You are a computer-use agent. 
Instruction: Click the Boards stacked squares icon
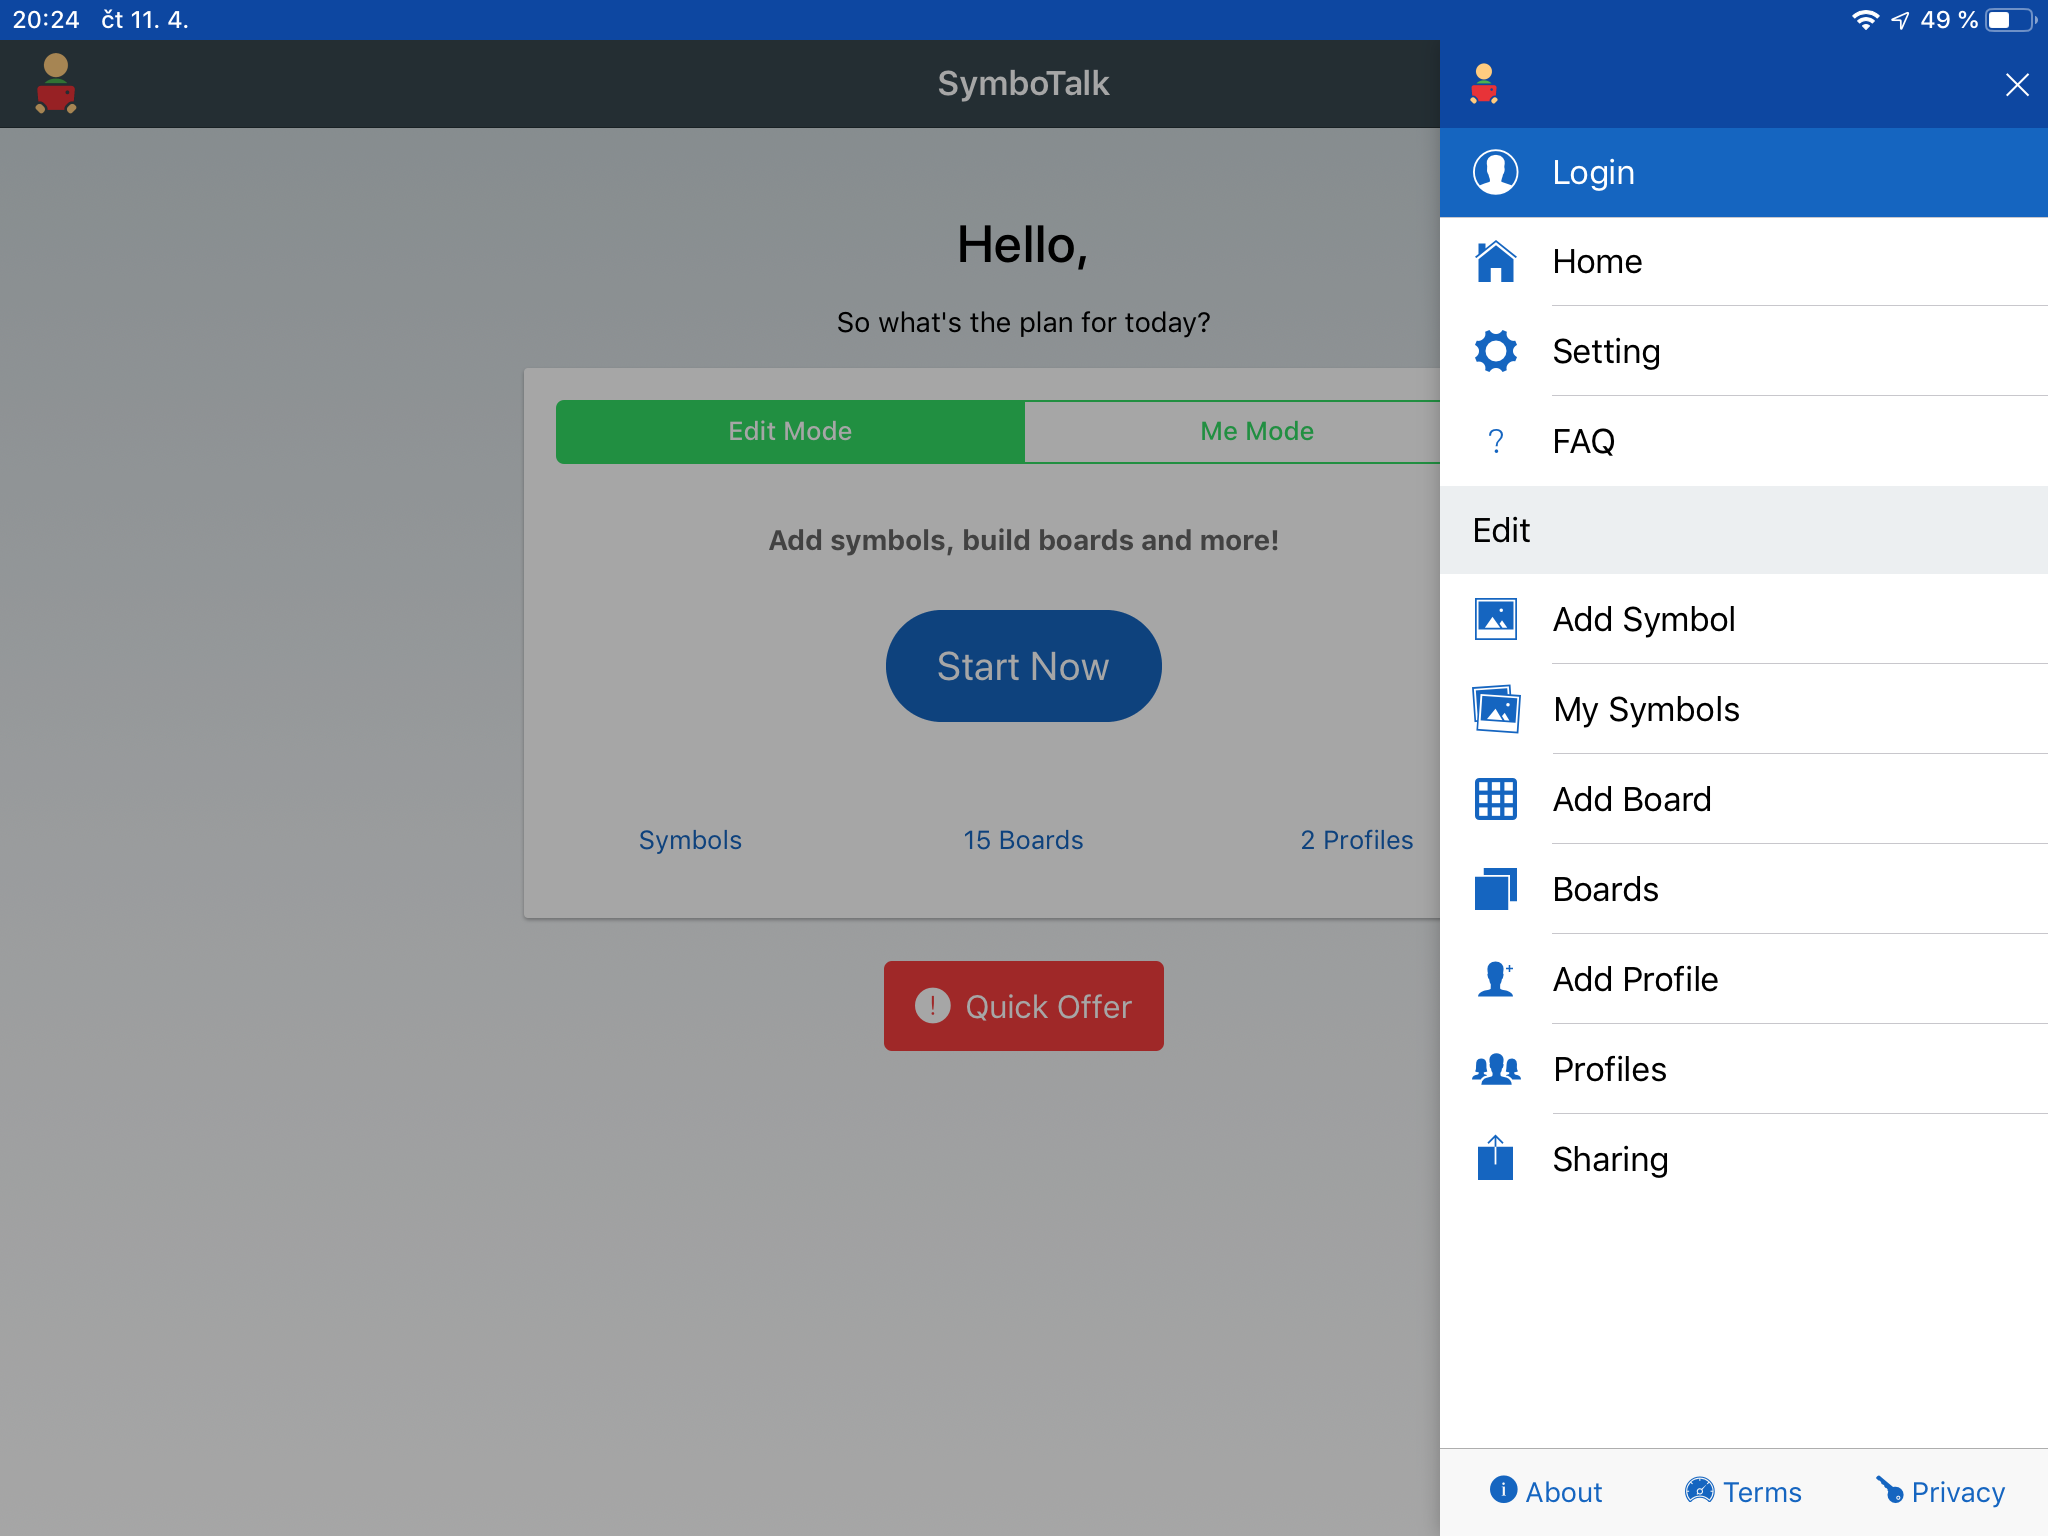pos(1495,889)
